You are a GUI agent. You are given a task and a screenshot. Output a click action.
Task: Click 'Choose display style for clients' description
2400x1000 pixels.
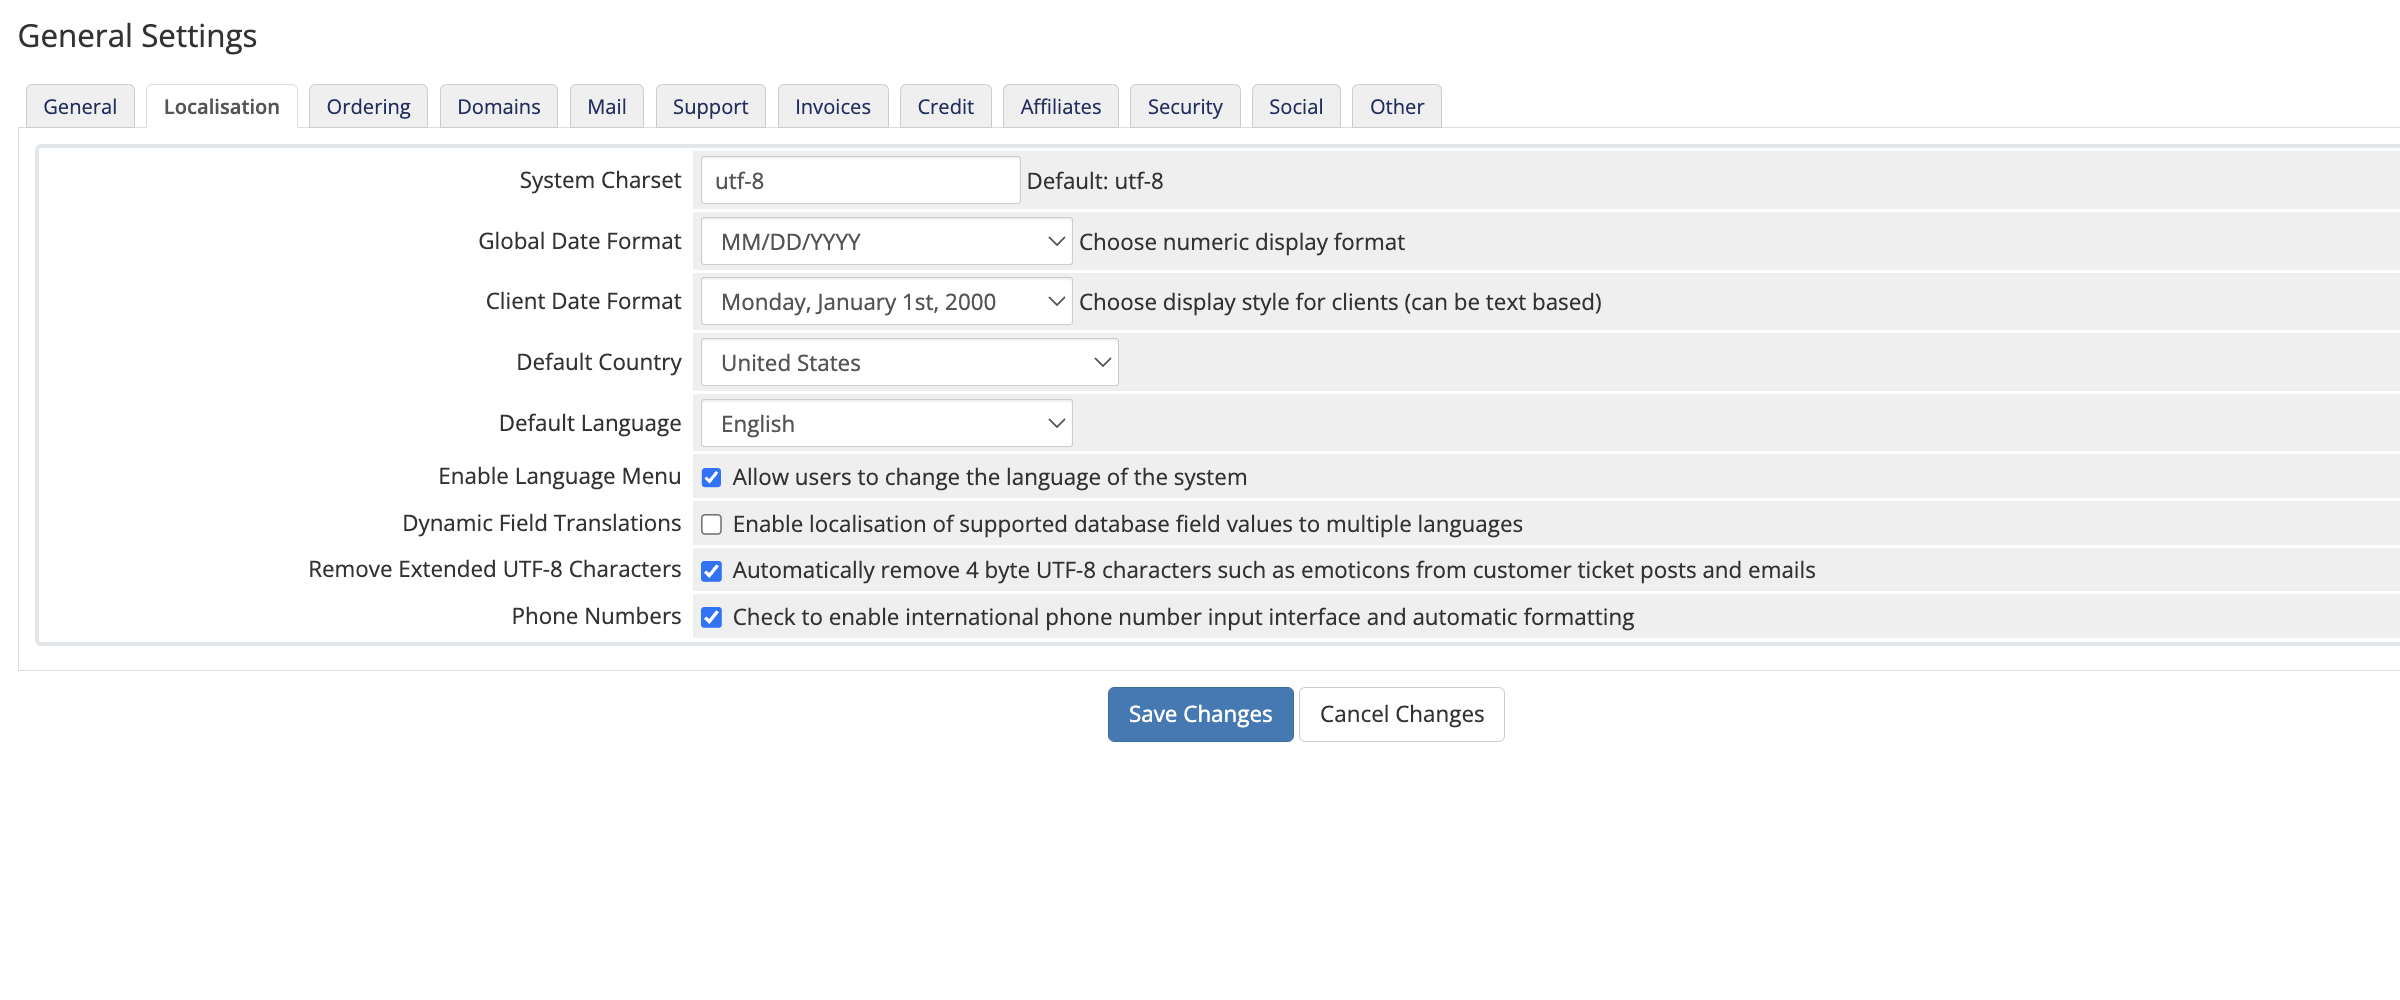coord(1340,302)
